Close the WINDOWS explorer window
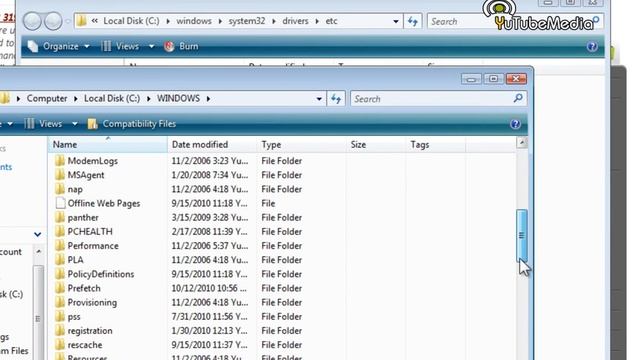The width and height of the screenshot is (640, 360). click(x=516, y=79)
